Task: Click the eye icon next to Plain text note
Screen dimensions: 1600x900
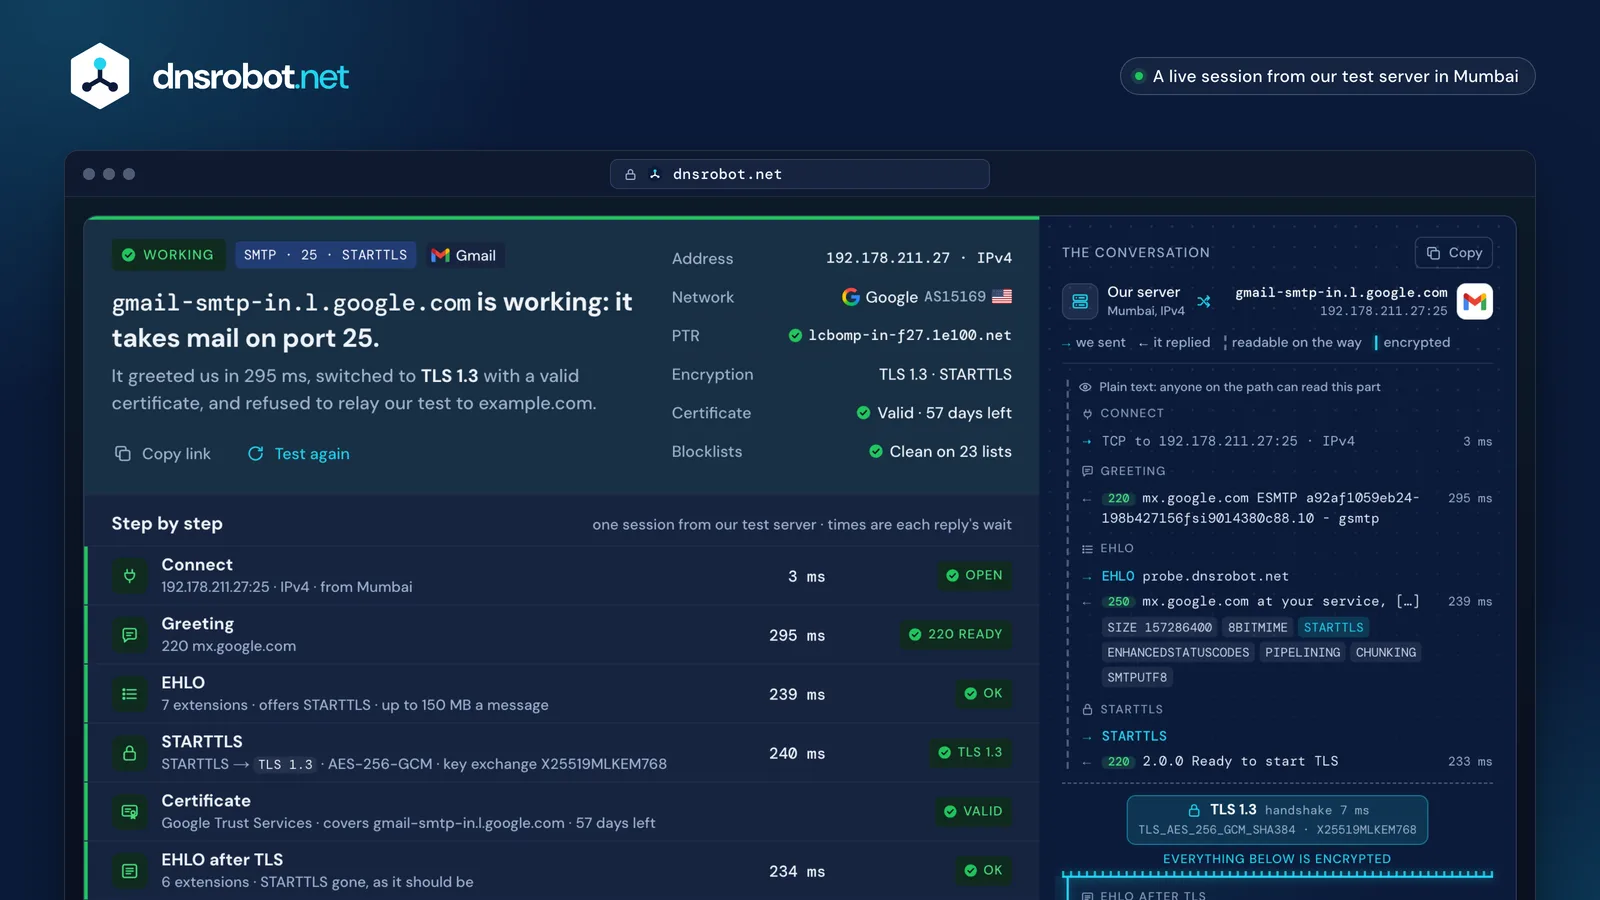Action: tap(1085, 387)
